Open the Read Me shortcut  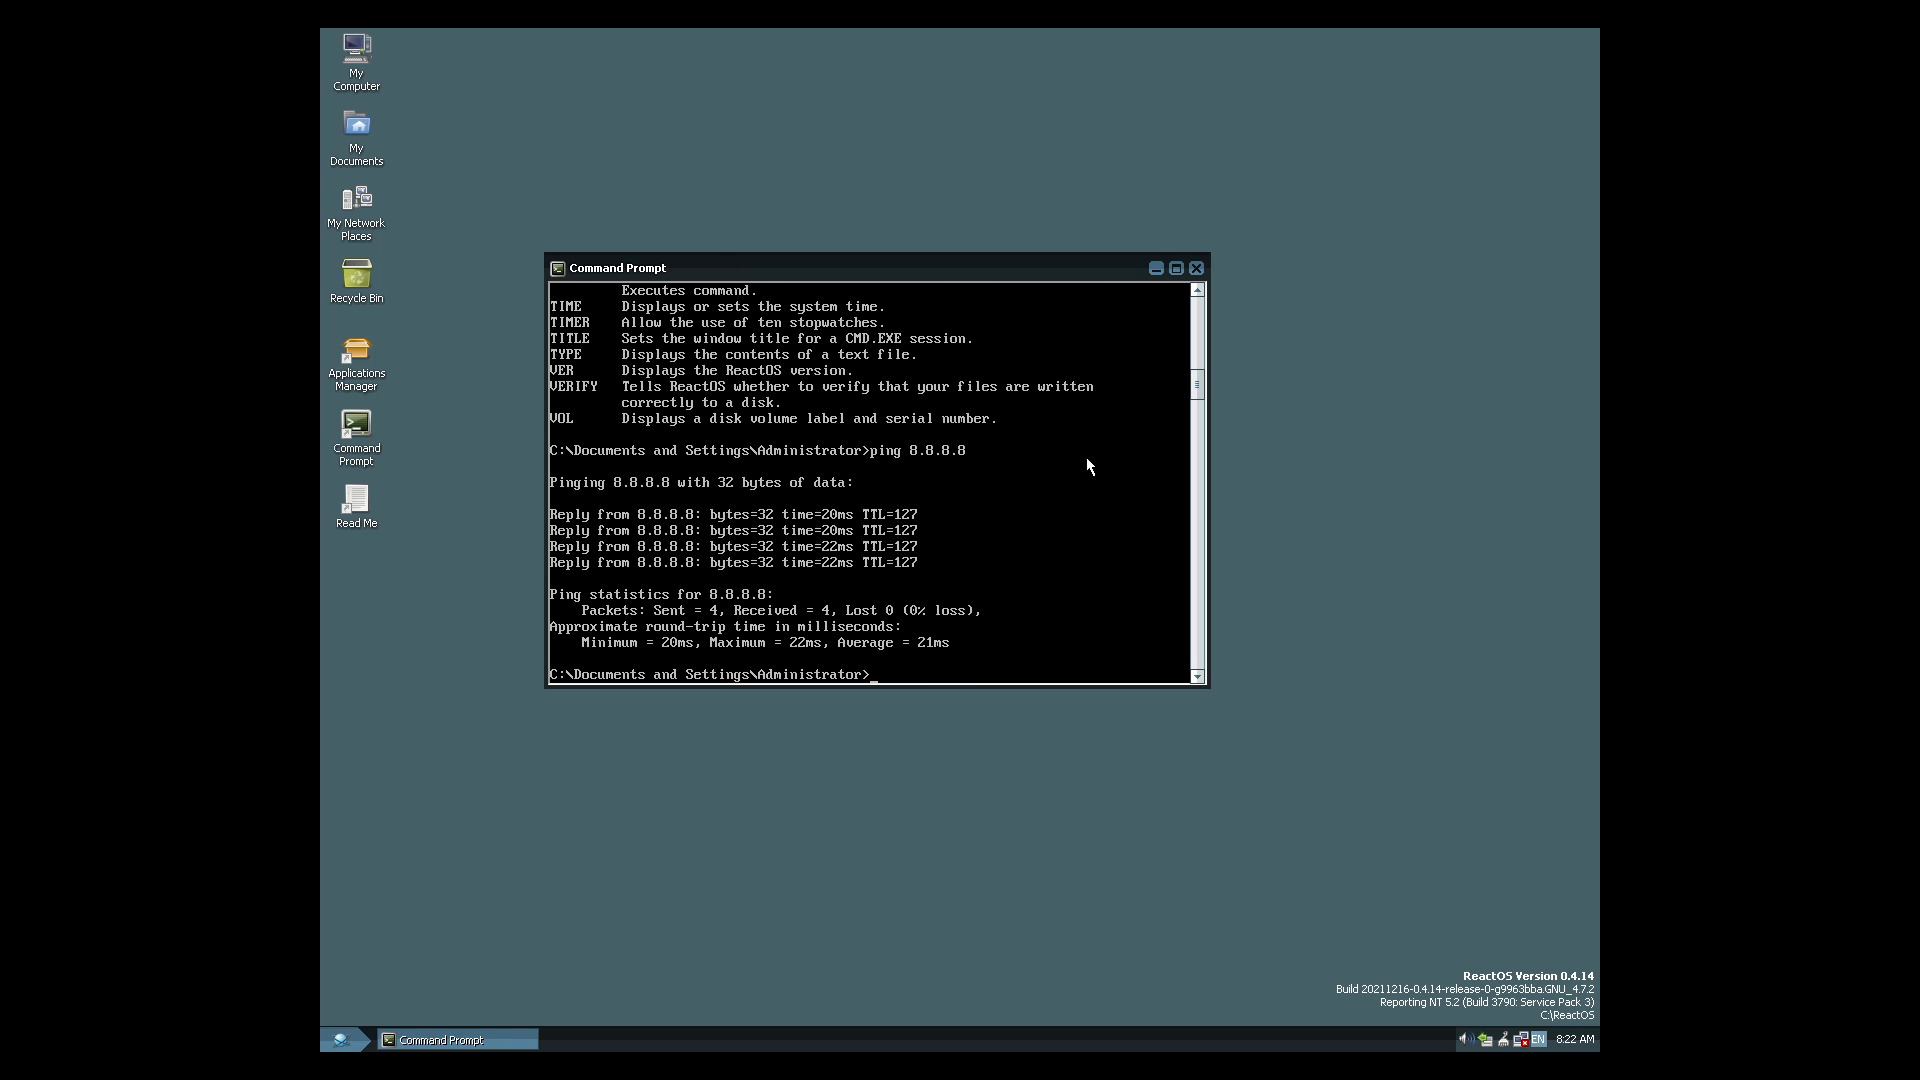click(356, 503)
